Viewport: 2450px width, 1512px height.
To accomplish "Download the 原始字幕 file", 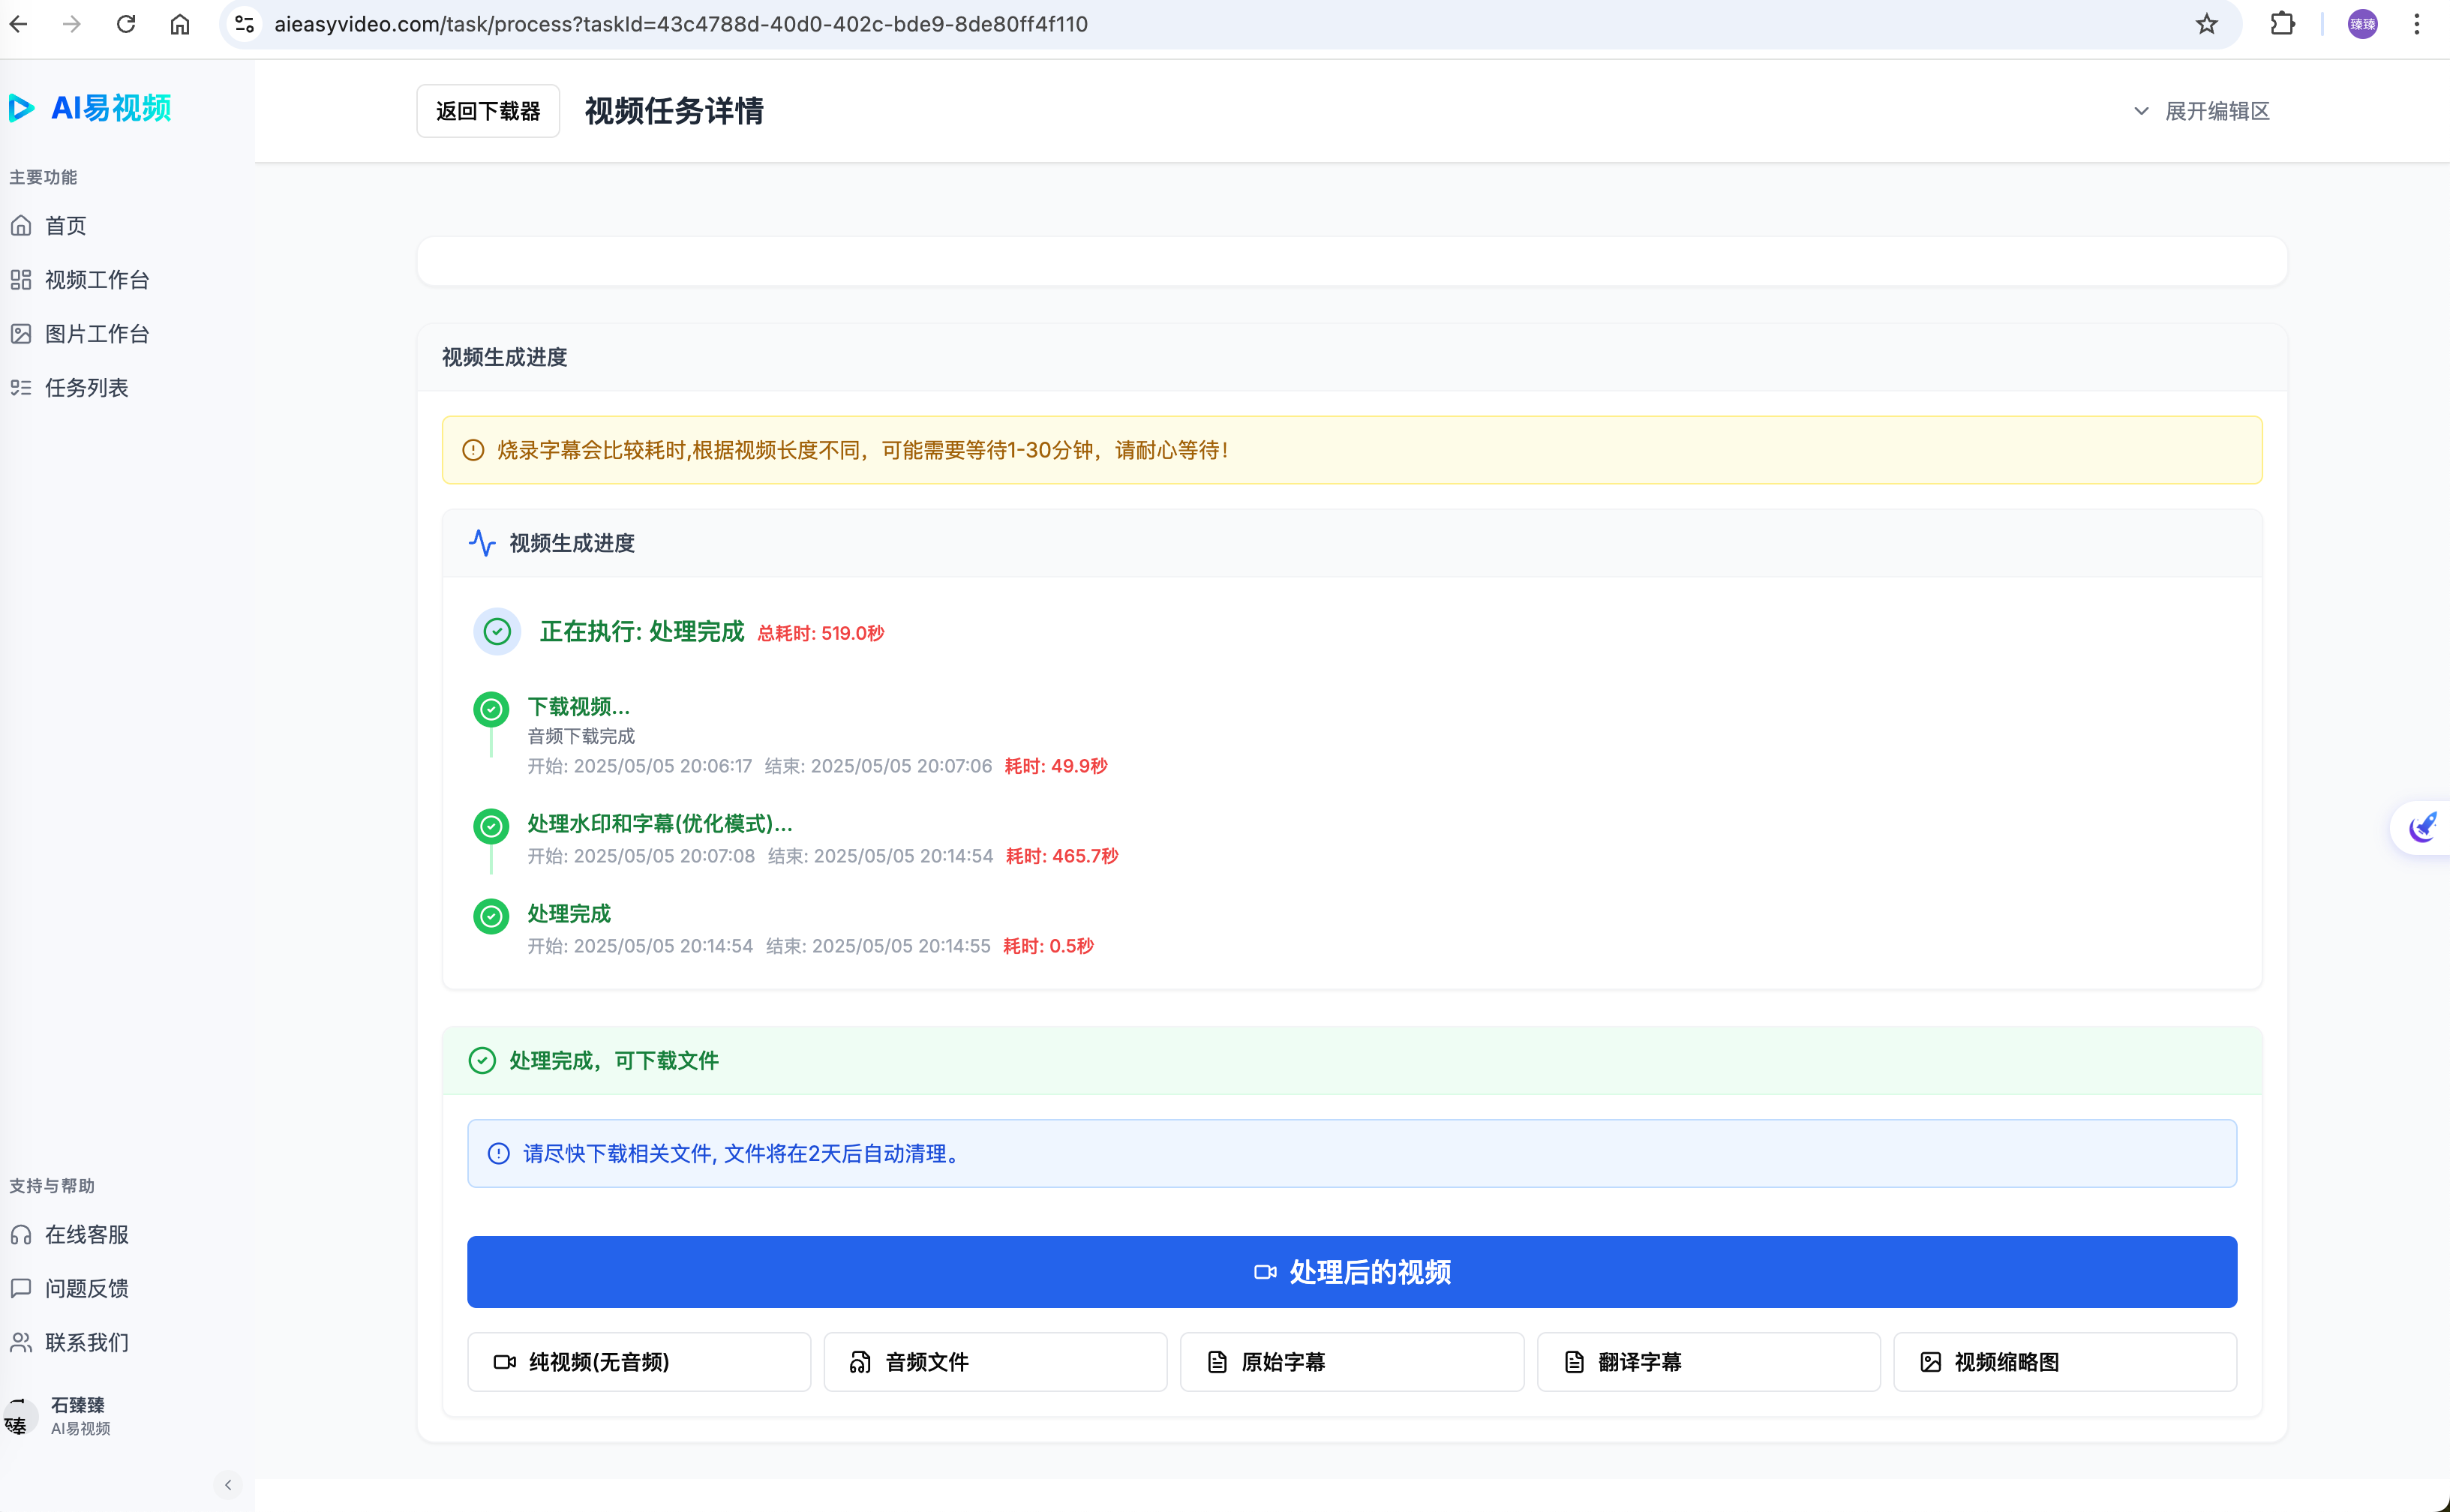I will (1352, 1362).
